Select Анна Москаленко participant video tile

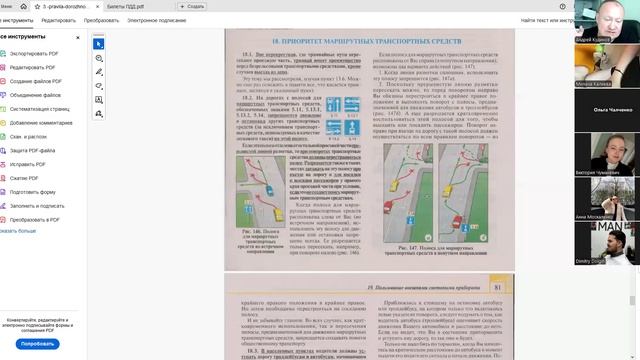(x=607, y=199)
